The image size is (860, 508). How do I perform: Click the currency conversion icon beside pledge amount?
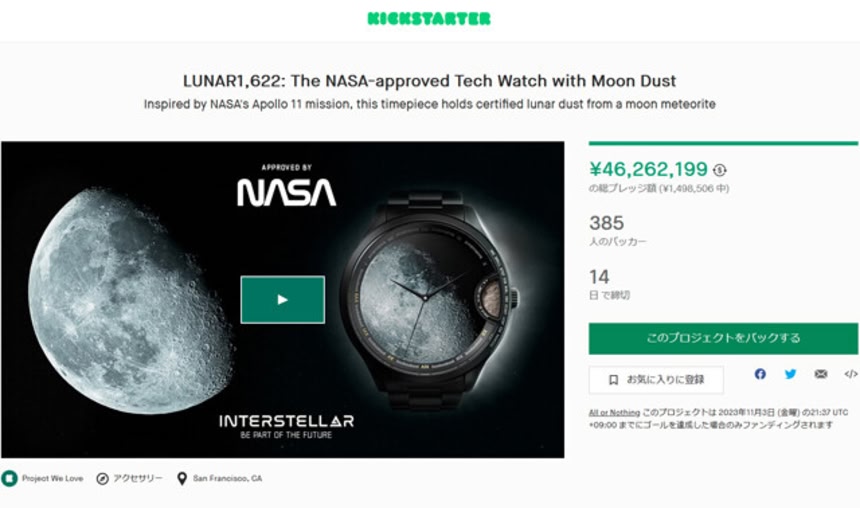(721, 171)
